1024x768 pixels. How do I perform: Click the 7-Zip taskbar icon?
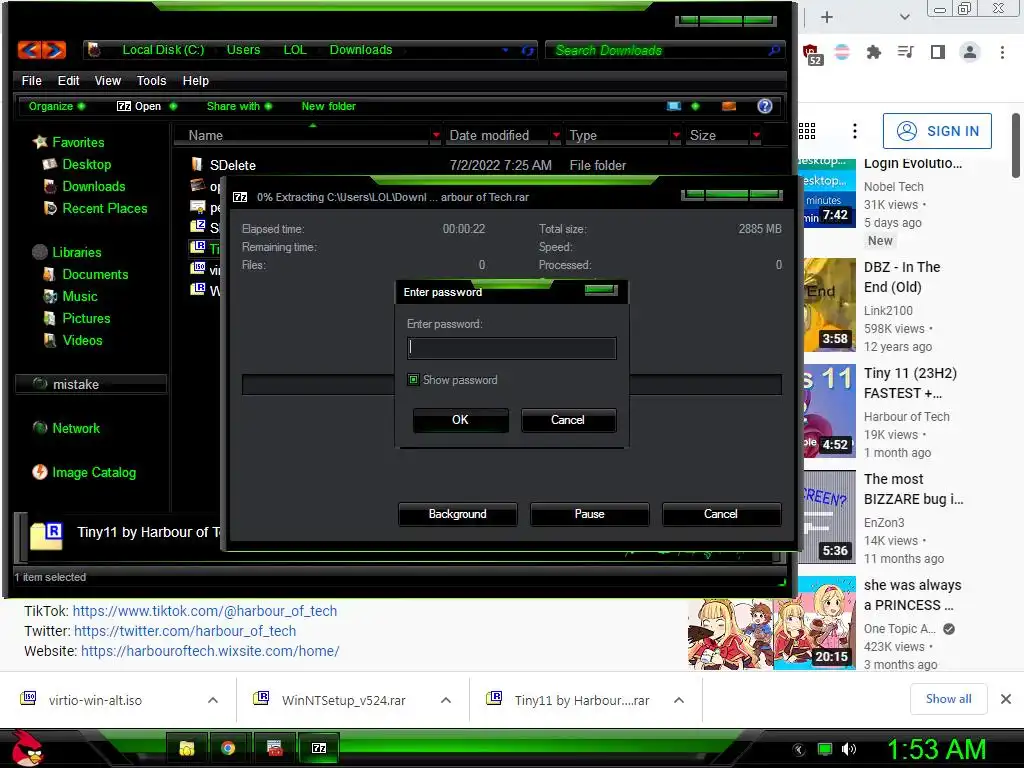pyautogui.click(x=319, y=748)
